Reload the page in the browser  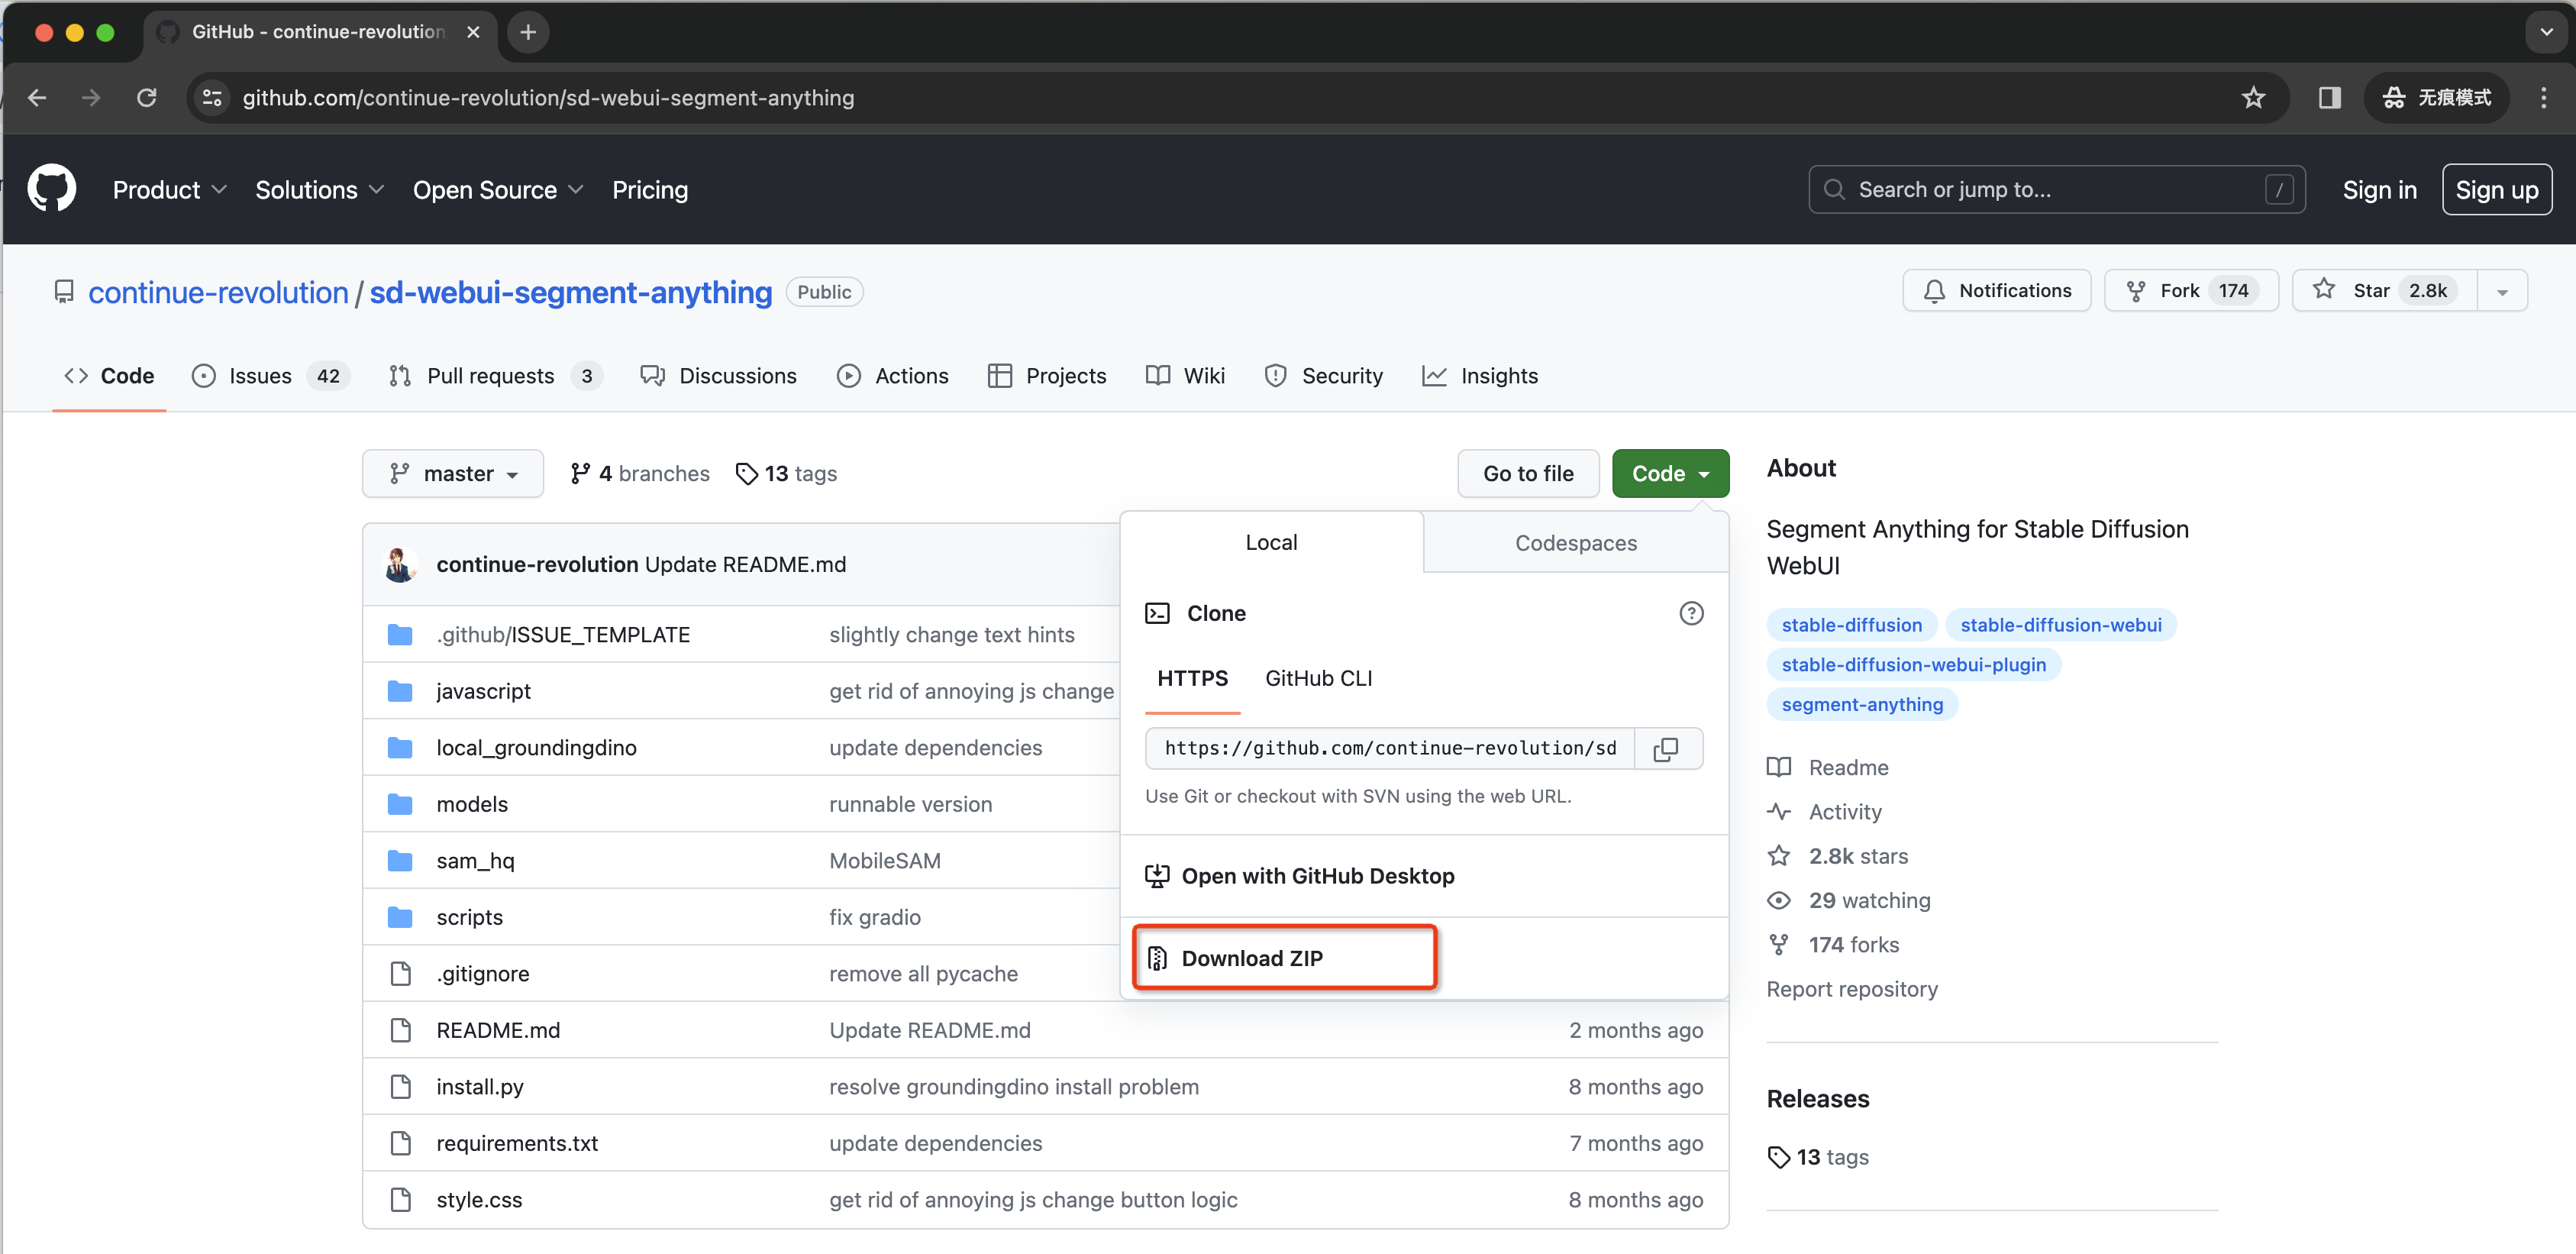coord(147,98)
